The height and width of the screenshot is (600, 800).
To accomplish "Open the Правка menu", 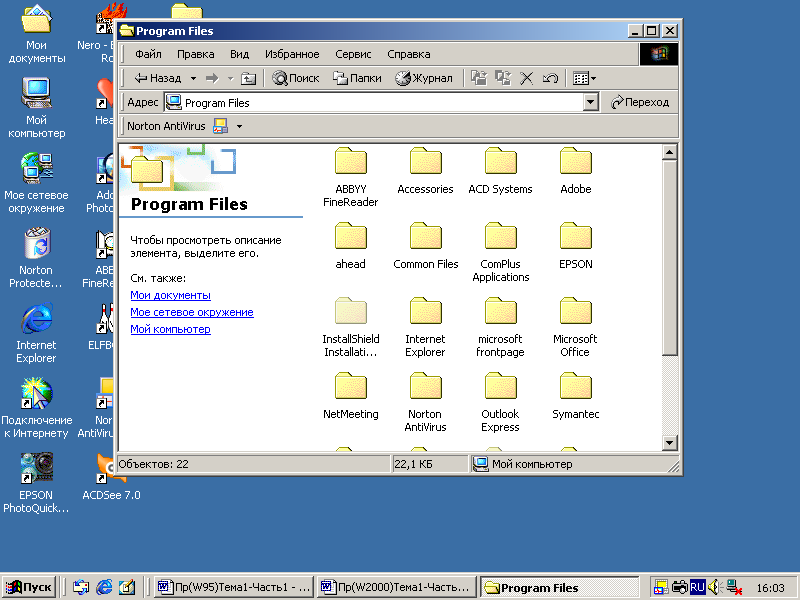I will [195, 54].
